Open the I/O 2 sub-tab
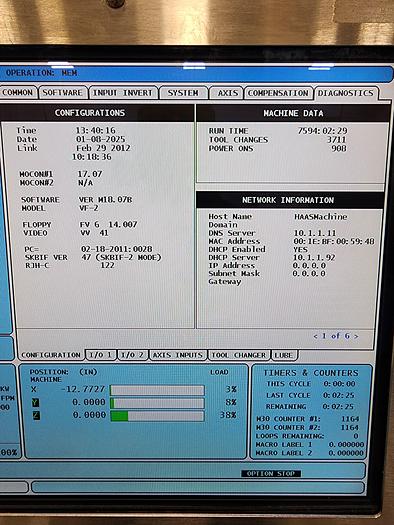Image resolution: width=394 pixels, height=525 pixels. (x=132, y=355)
